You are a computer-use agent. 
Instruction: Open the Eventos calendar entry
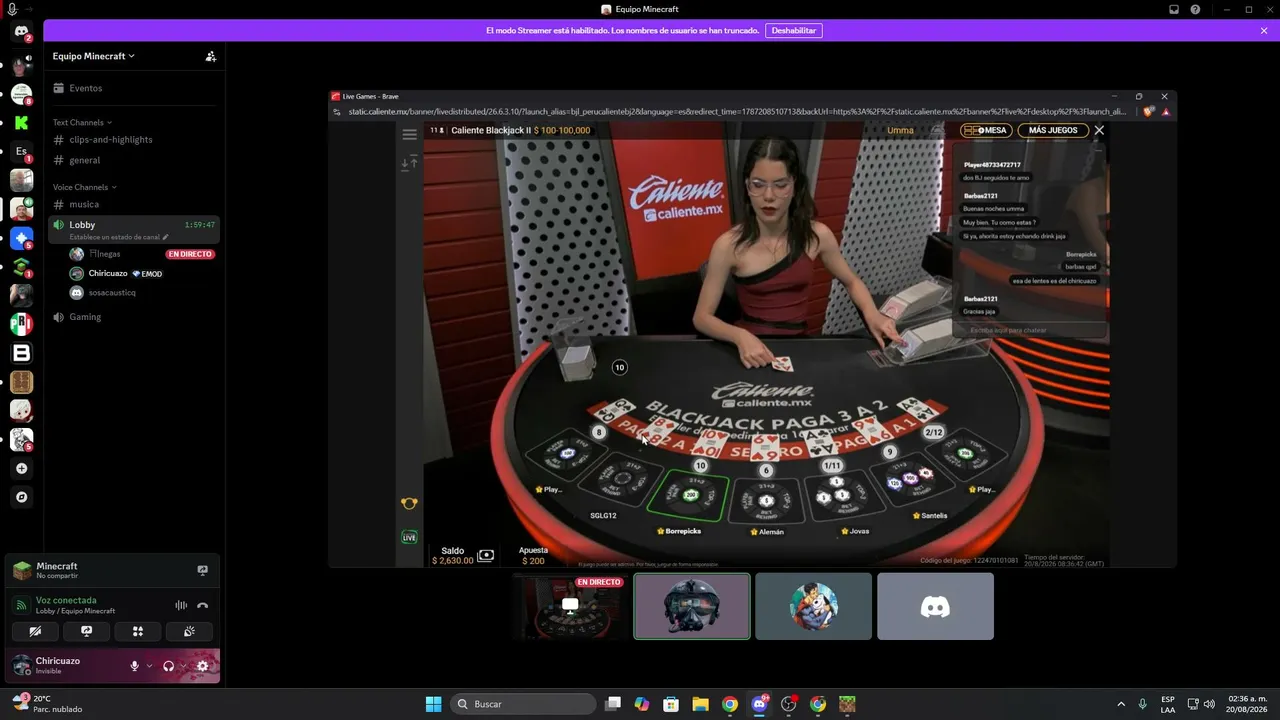[134, 88]
